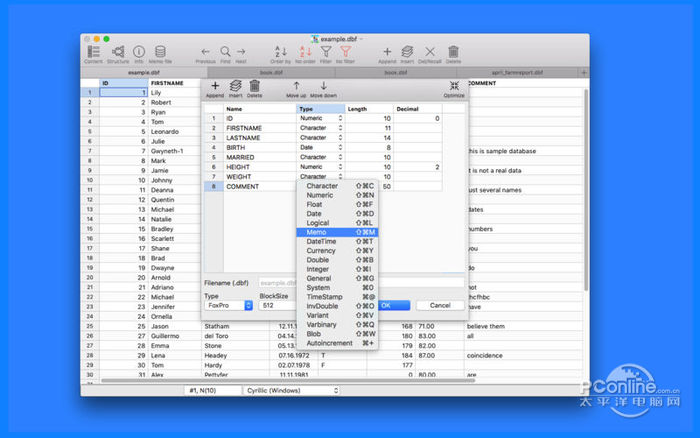
Task: Click the Move up arrow icon
Action: click(x=296, y=88)
